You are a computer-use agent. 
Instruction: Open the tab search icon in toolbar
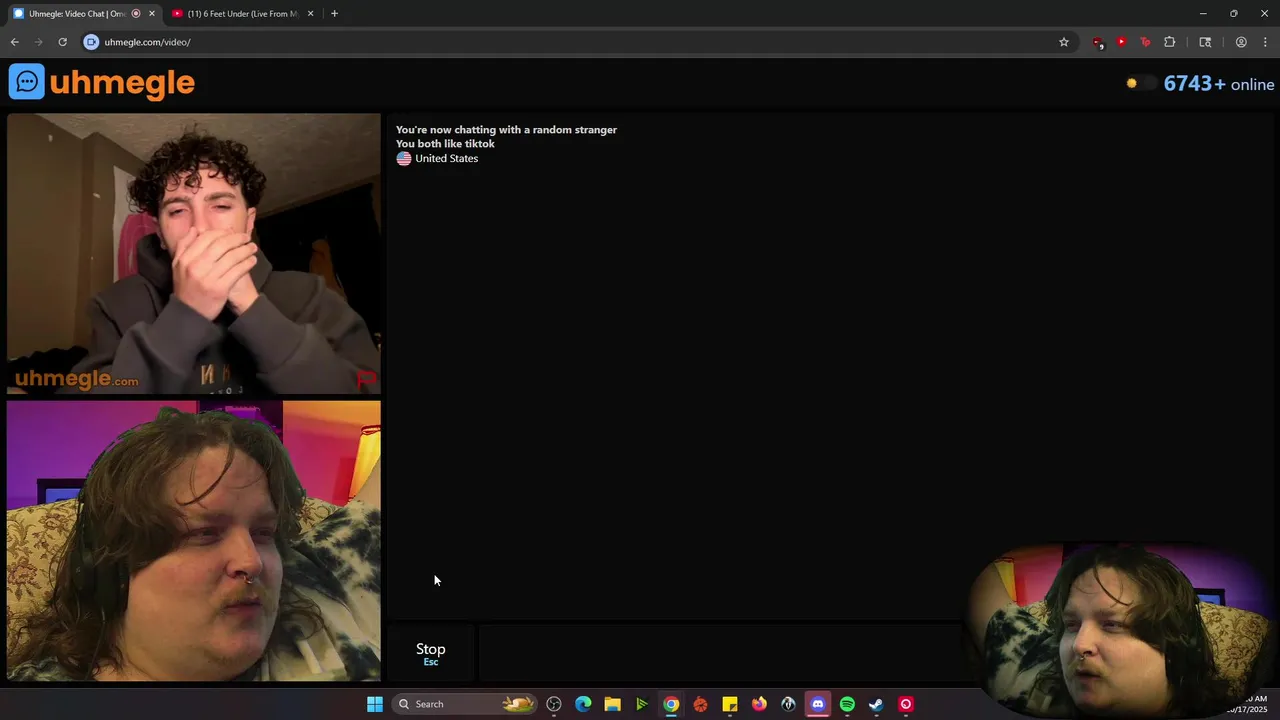pos(1205,42)
